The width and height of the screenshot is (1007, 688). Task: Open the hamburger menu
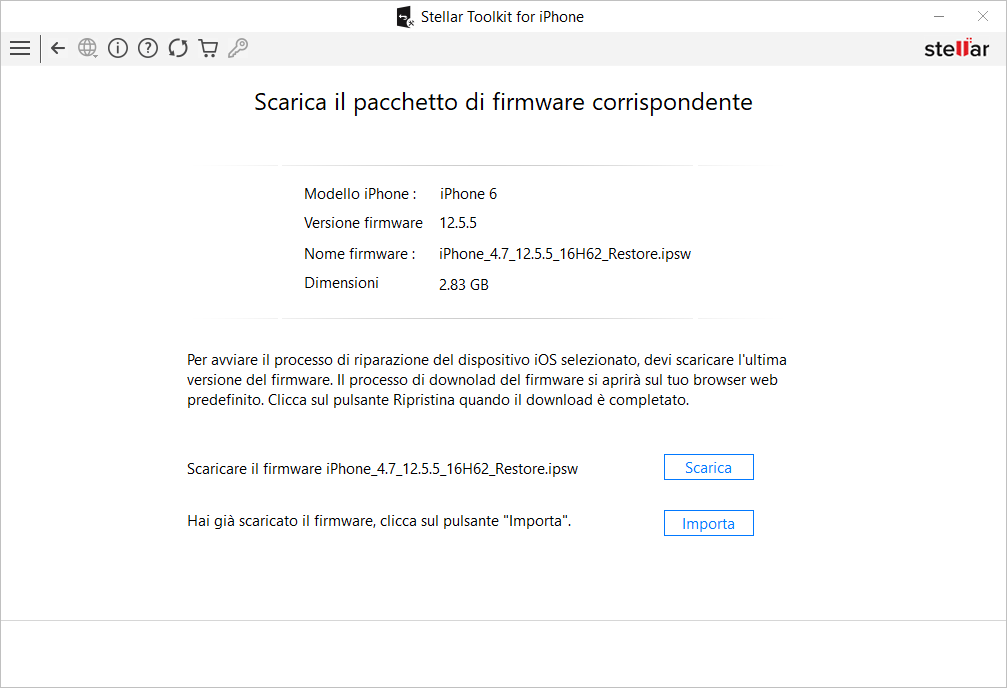pyautogui.click(x=20, y=48)
